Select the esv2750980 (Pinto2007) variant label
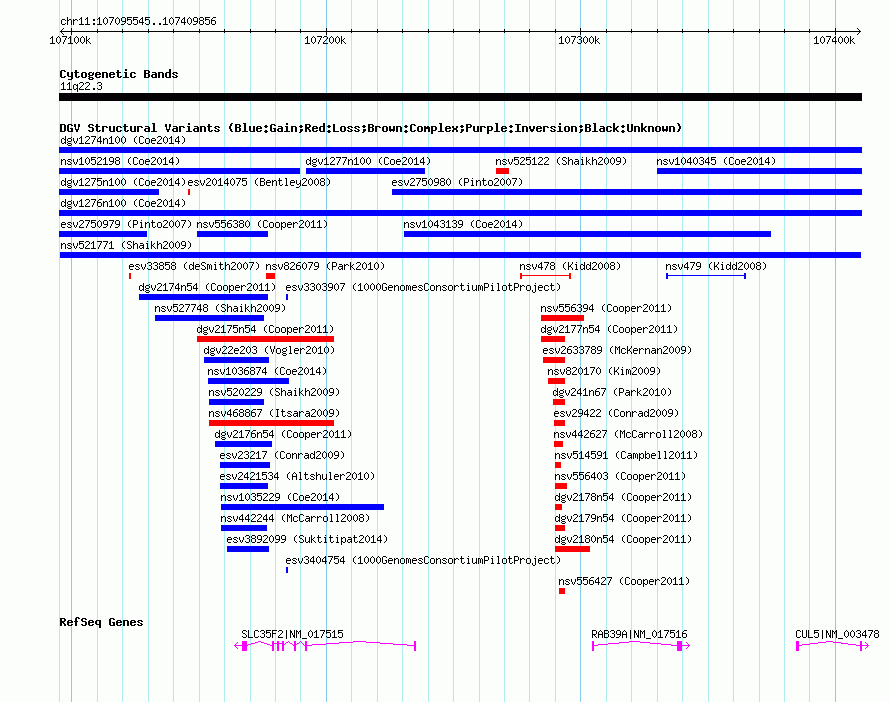This screenshot has height=702, width=890. pyautogui.click(x=457, y=182)
